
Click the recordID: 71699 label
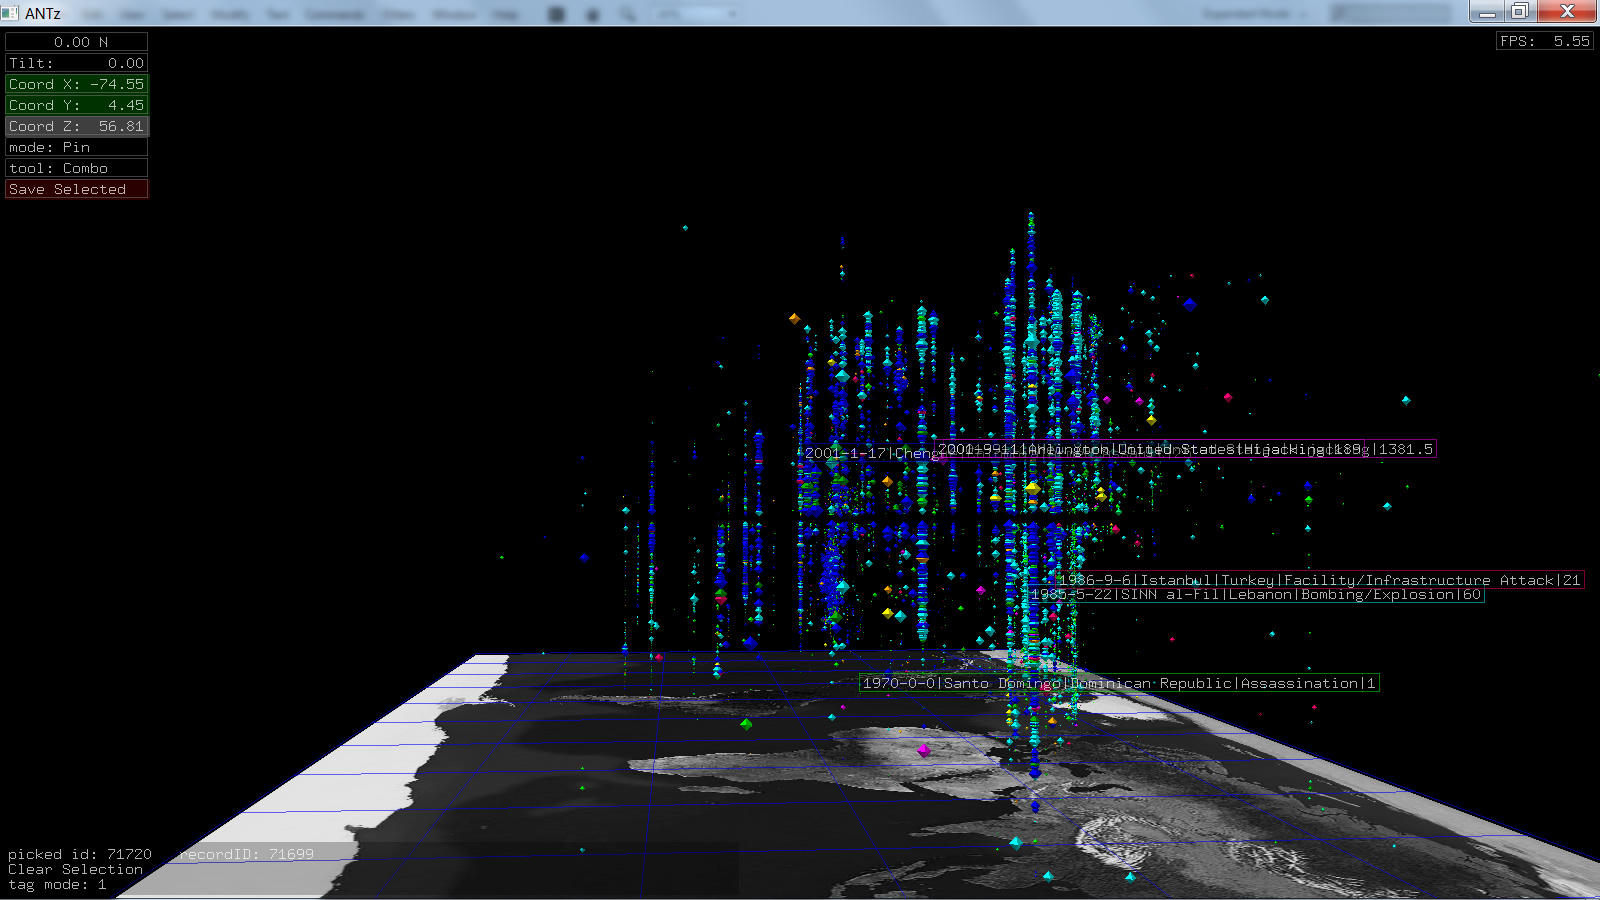click(247, 853)
